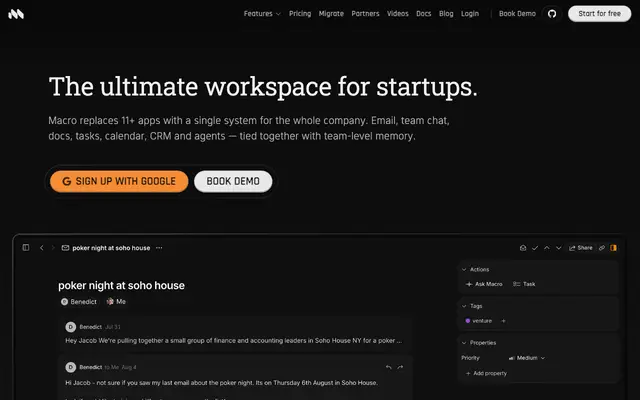Go back with the left arrow icon

pyautogui.click(x=41, y=248)
